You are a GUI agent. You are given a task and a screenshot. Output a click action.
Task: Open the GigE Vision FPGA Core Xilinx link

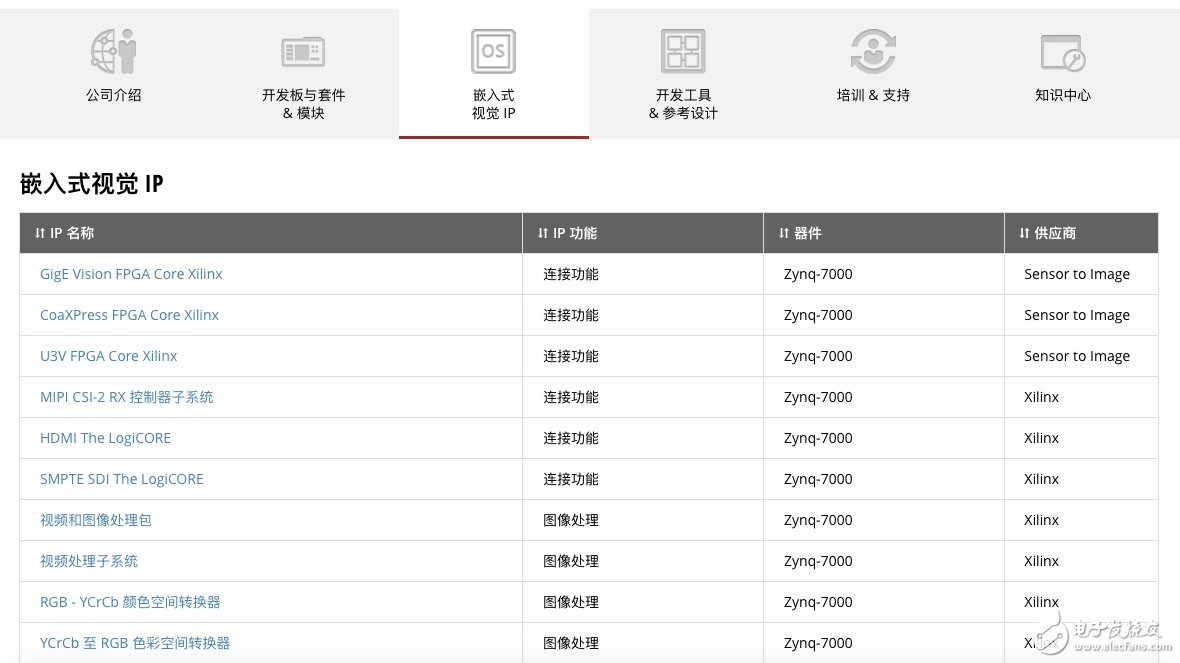[131, 274]
